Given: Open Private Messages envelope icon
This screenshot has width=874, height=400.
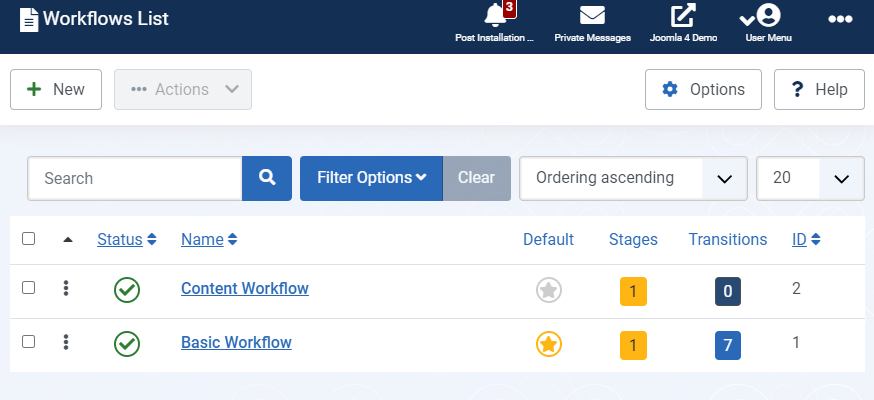Looking at the screenshot, I should point(592,17).
